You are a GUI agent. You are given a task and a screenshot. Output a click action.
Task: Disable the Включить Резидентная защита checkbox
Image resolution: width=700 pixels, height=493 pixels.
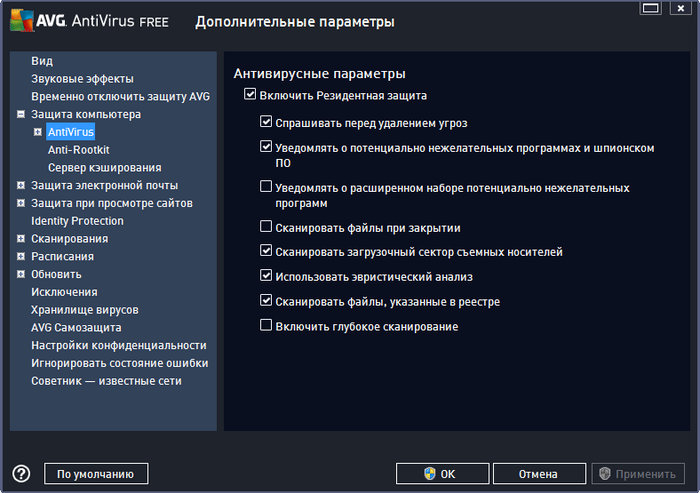250,94
